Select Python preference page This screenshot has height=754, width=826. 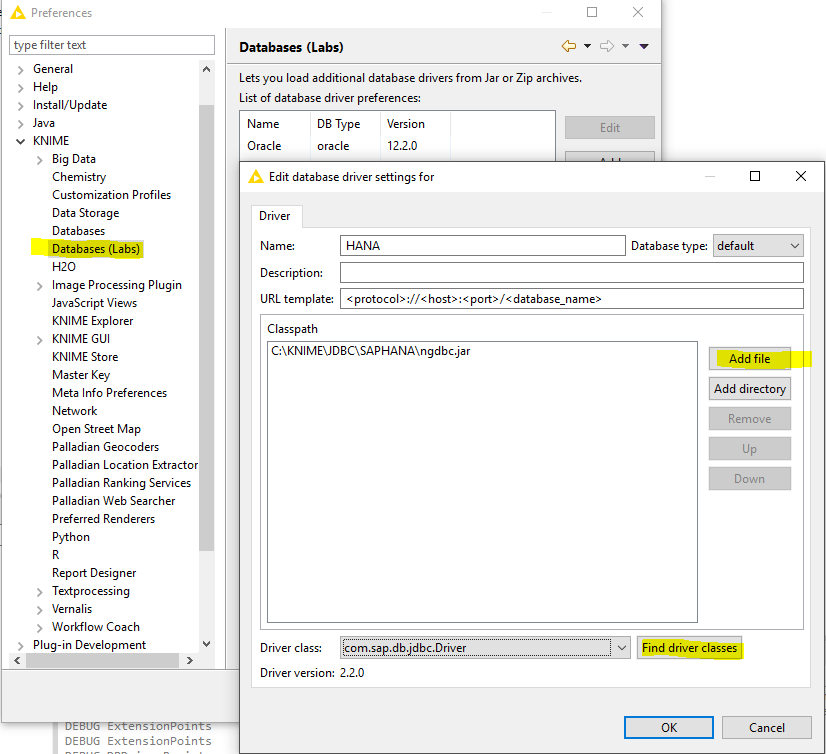(71, 537)
